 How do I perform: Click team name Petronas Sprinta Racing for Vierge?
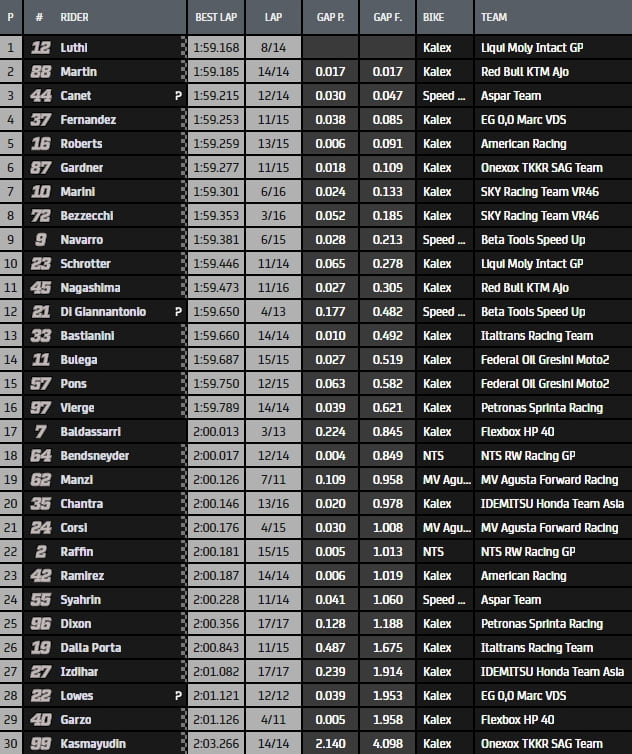[542, 408]
